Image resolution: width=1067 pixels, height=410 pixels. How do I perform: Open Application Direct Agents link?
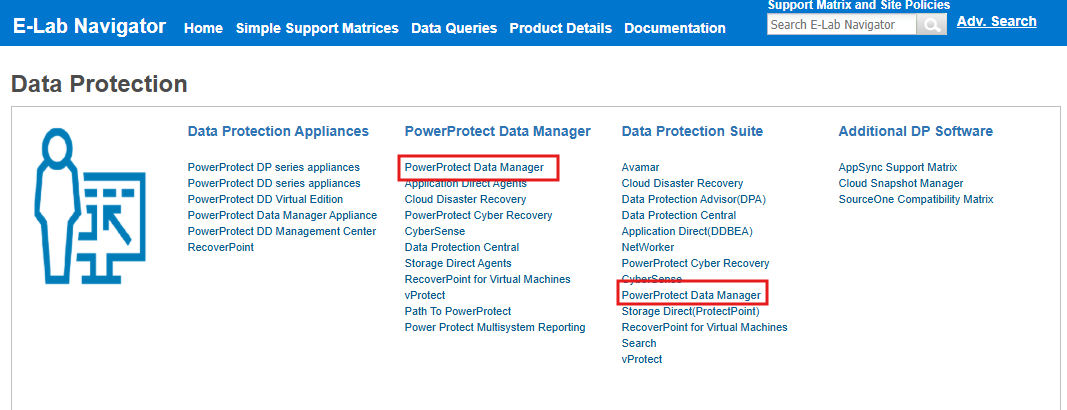click(466, 184)
